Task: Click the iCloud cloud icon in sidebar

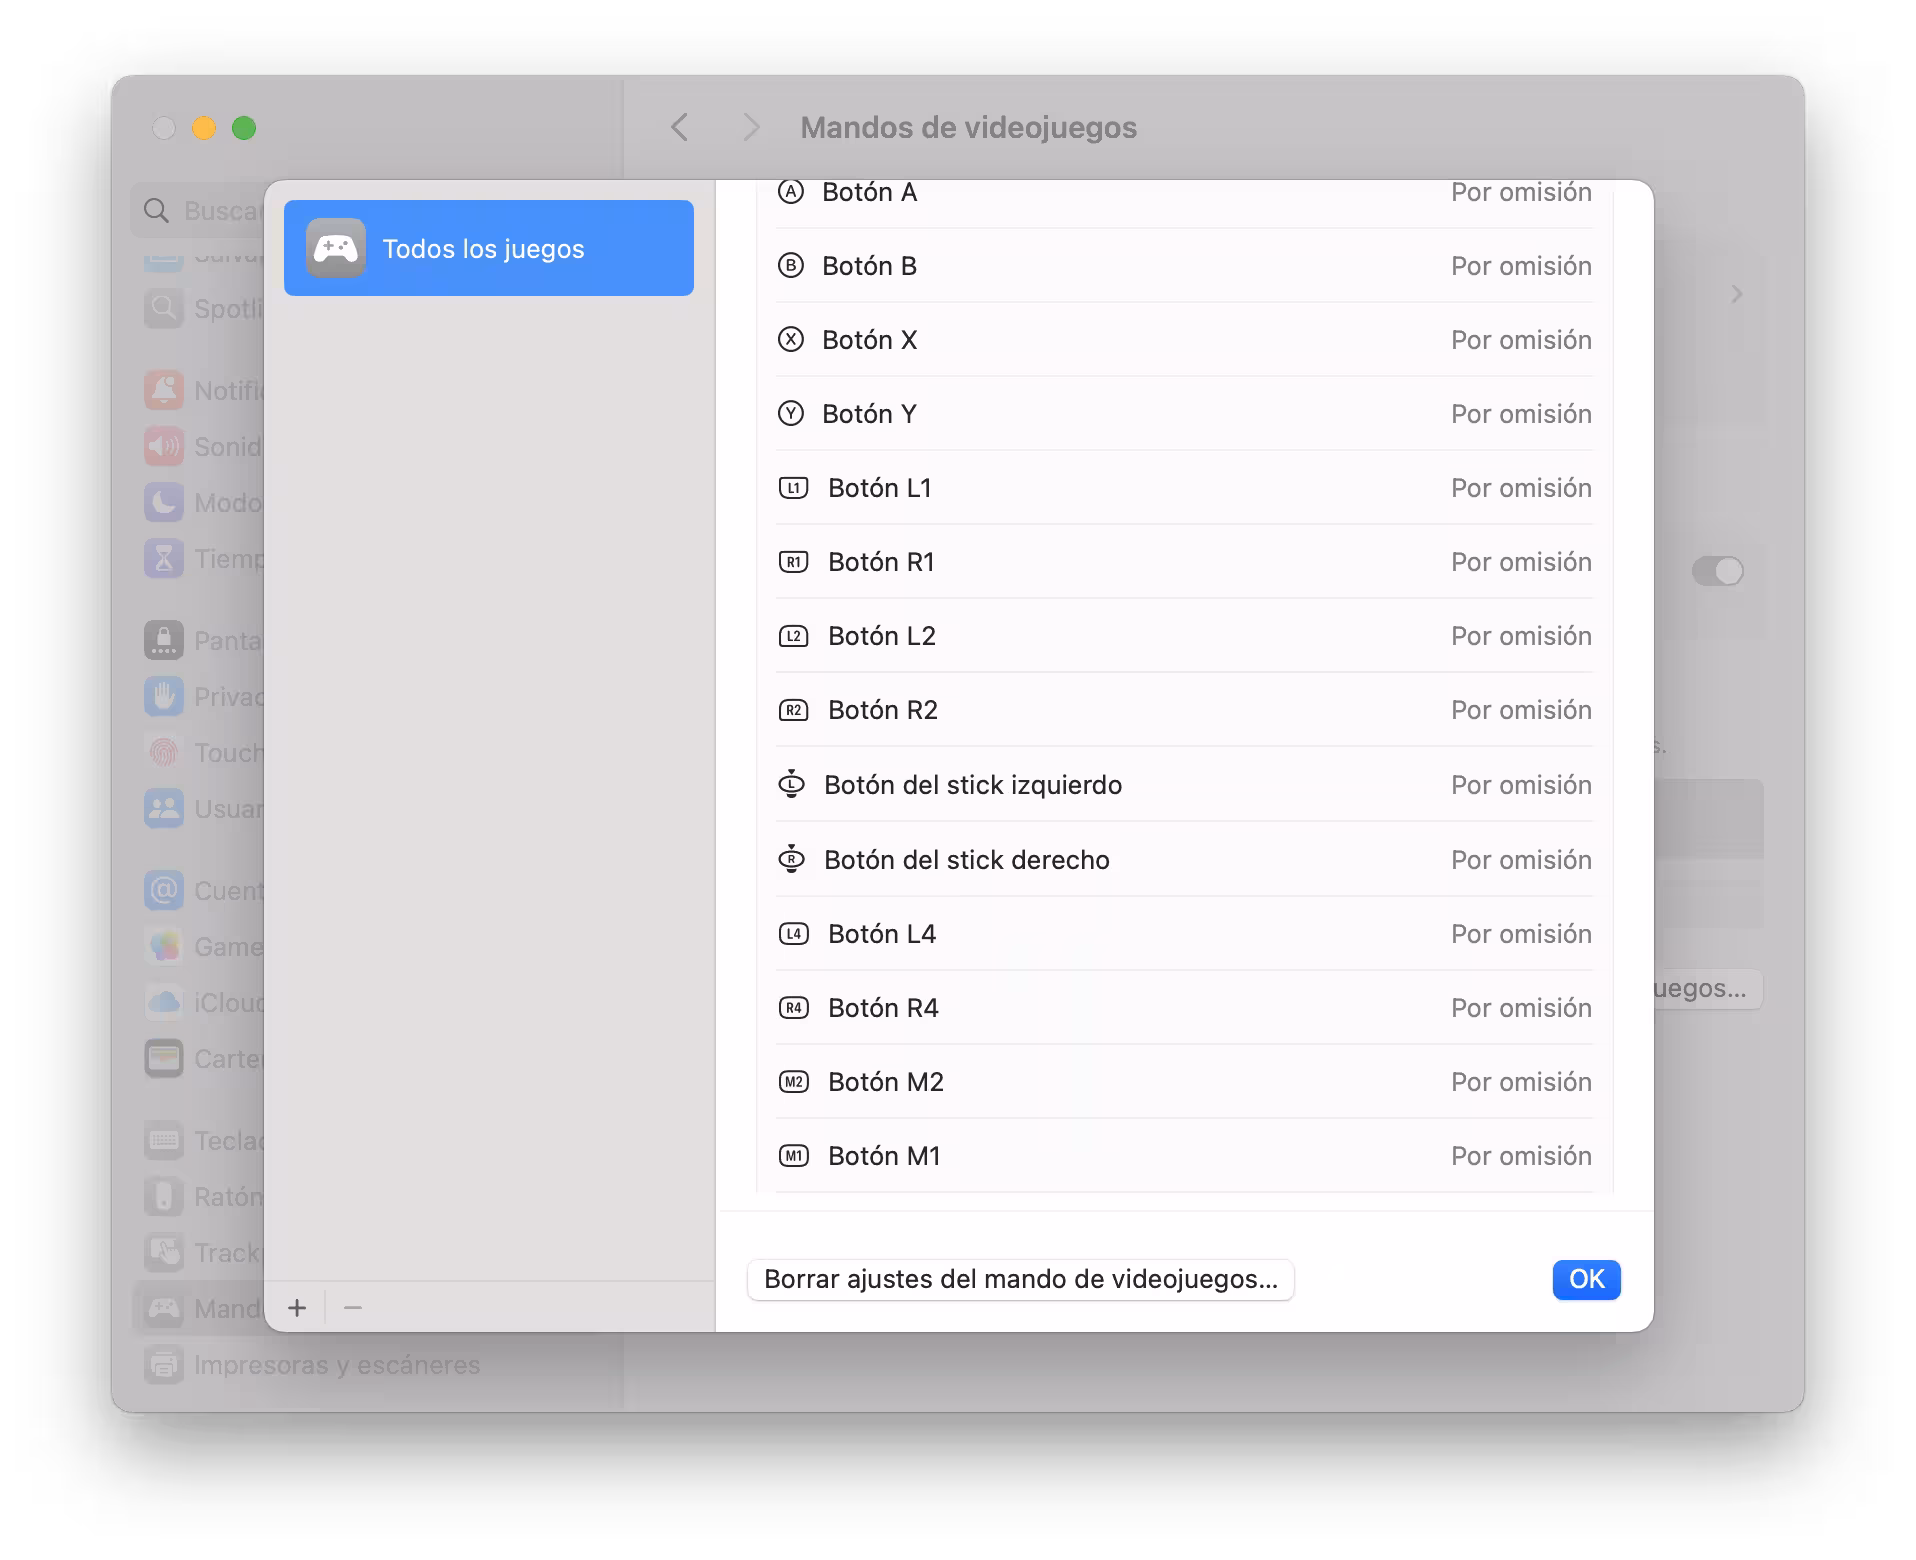Action: (164, 1002)
